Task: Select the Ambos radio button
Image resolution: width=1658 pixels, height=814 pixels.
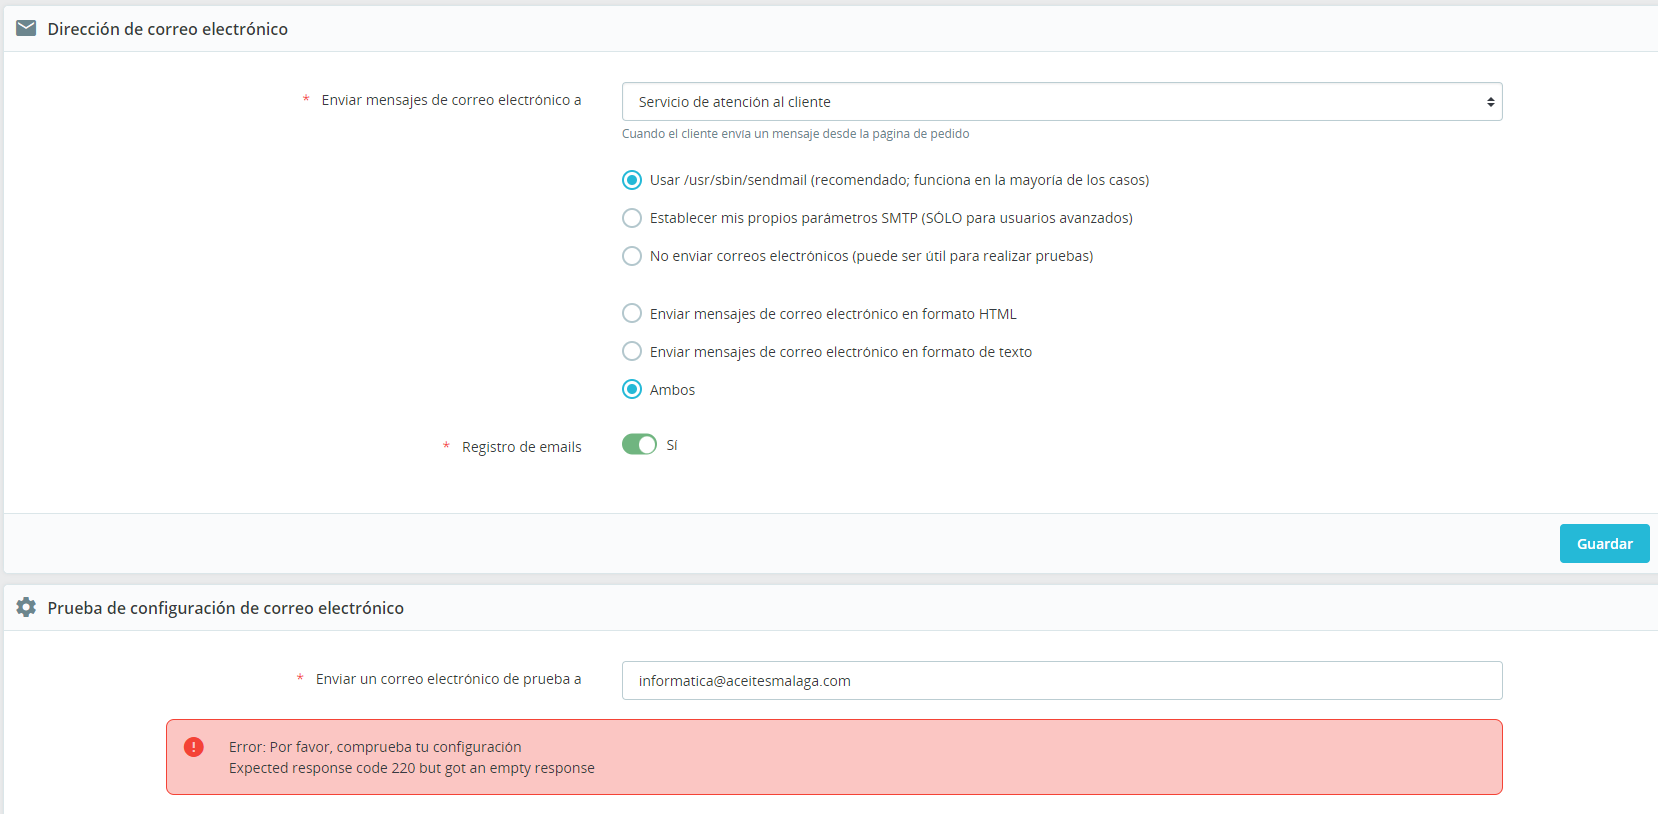Action: pyautogui.click(x=632, y=390)
